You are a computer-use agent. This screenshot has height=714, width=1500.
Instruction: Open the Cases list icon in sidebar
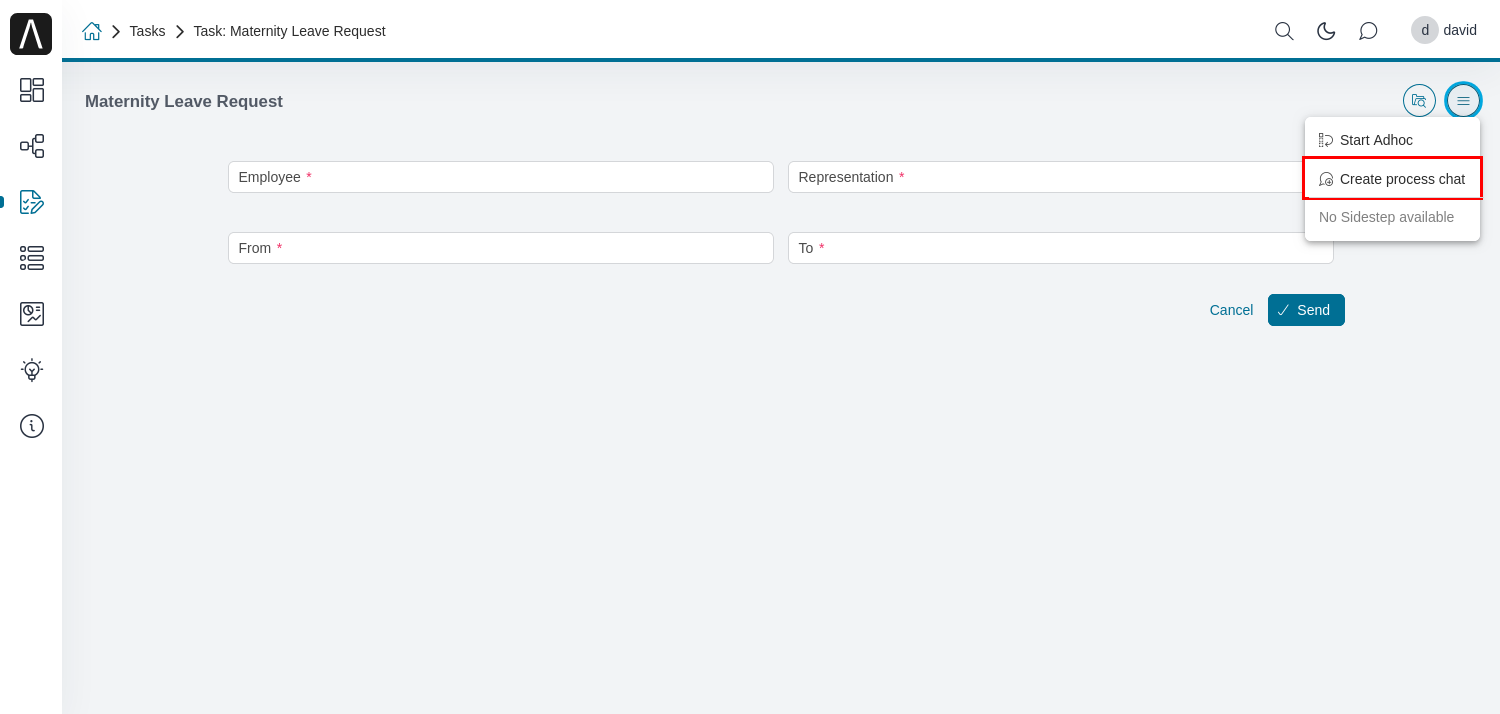[x=31, y=258]
